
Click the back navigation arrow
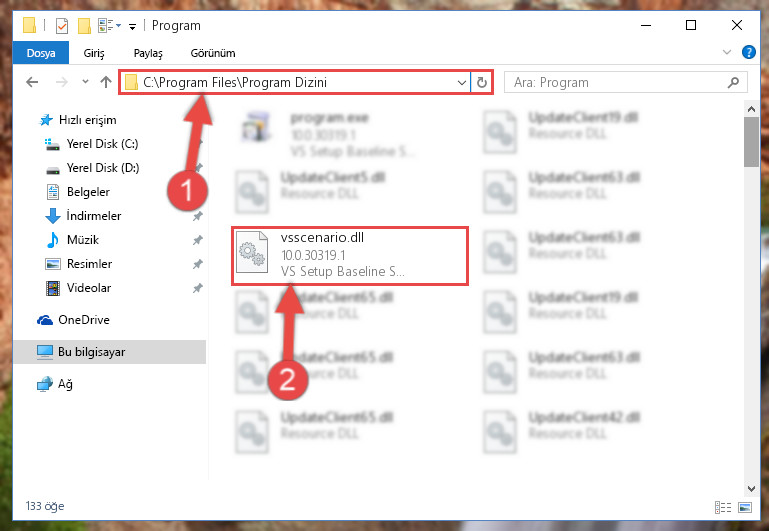tap(32, 82)
